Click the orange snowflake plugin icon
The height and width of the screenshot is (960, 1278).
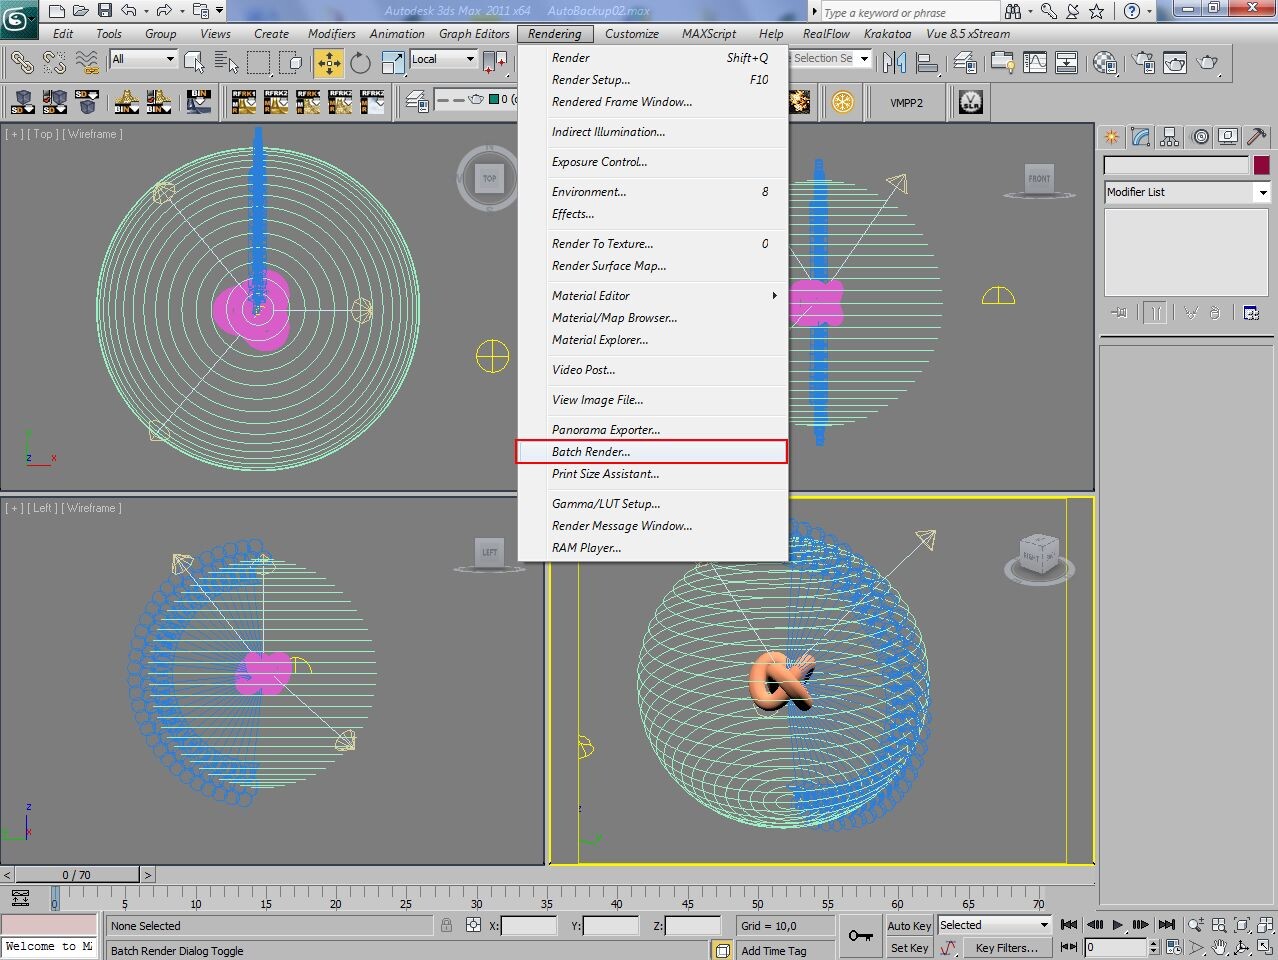[x=843, y=102]
